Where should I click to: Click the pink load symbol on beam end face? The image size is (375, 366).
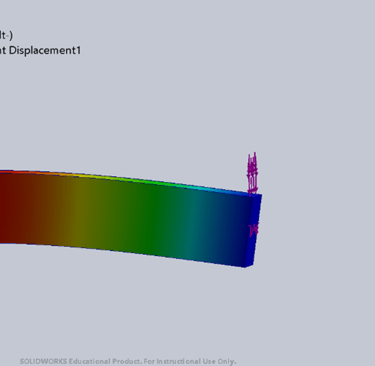[x=254, y=230]
